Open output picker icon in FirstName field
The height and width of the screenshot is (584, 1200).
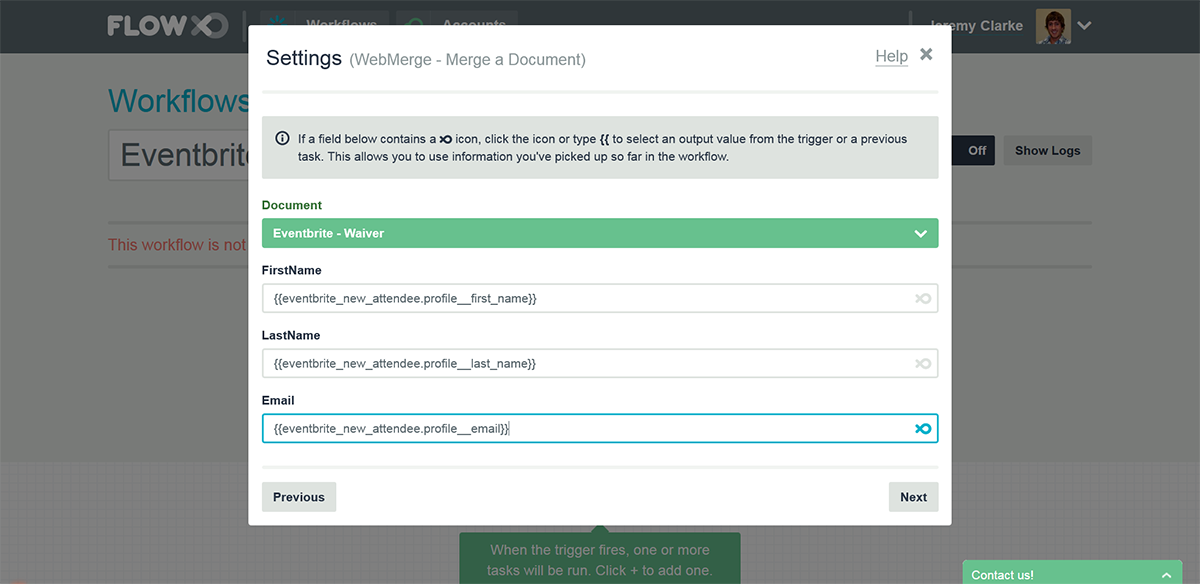point(923,299)
